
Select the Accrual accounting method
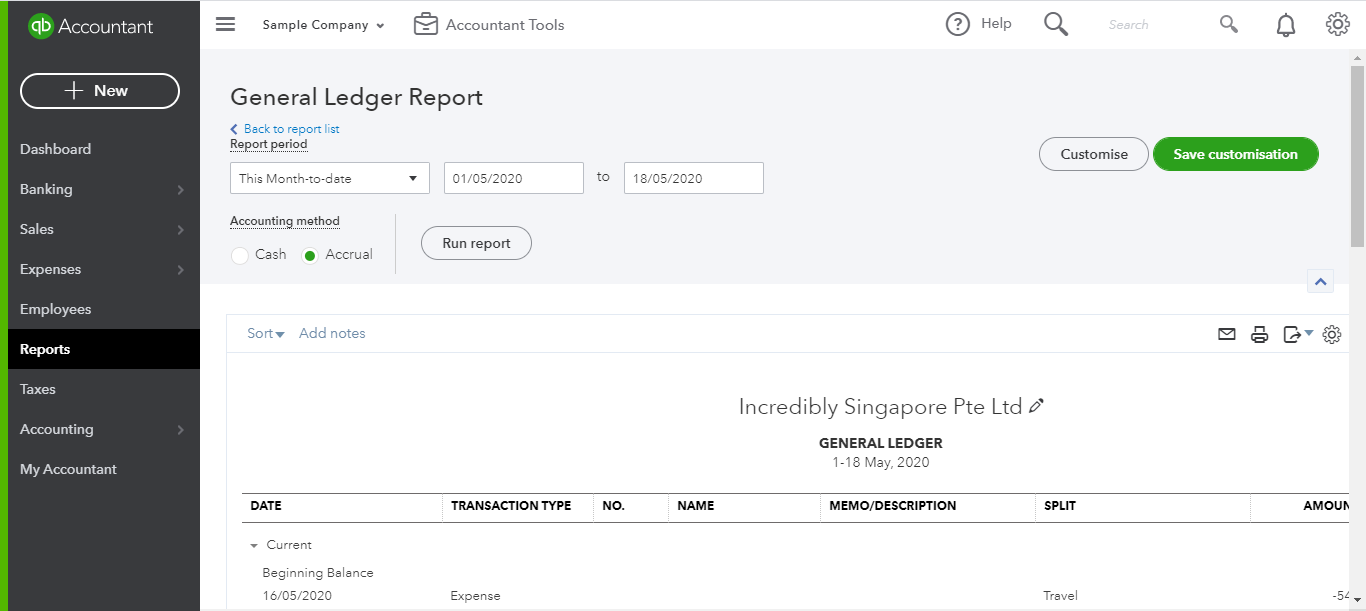(x=310, y=256)
